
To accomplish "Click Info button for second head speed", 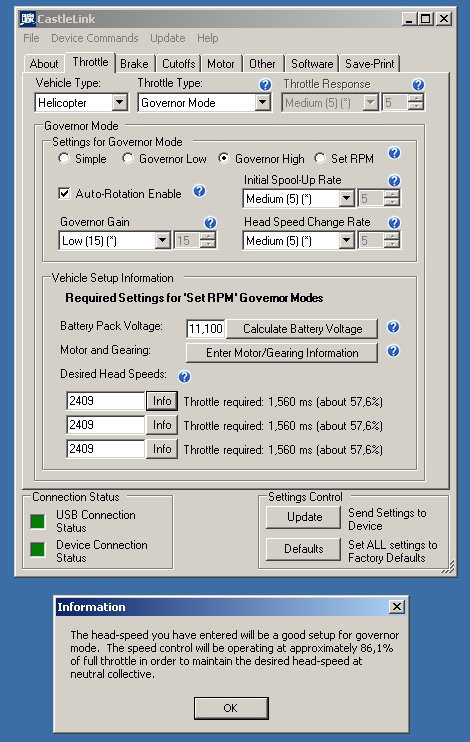I will coord(162,425).
